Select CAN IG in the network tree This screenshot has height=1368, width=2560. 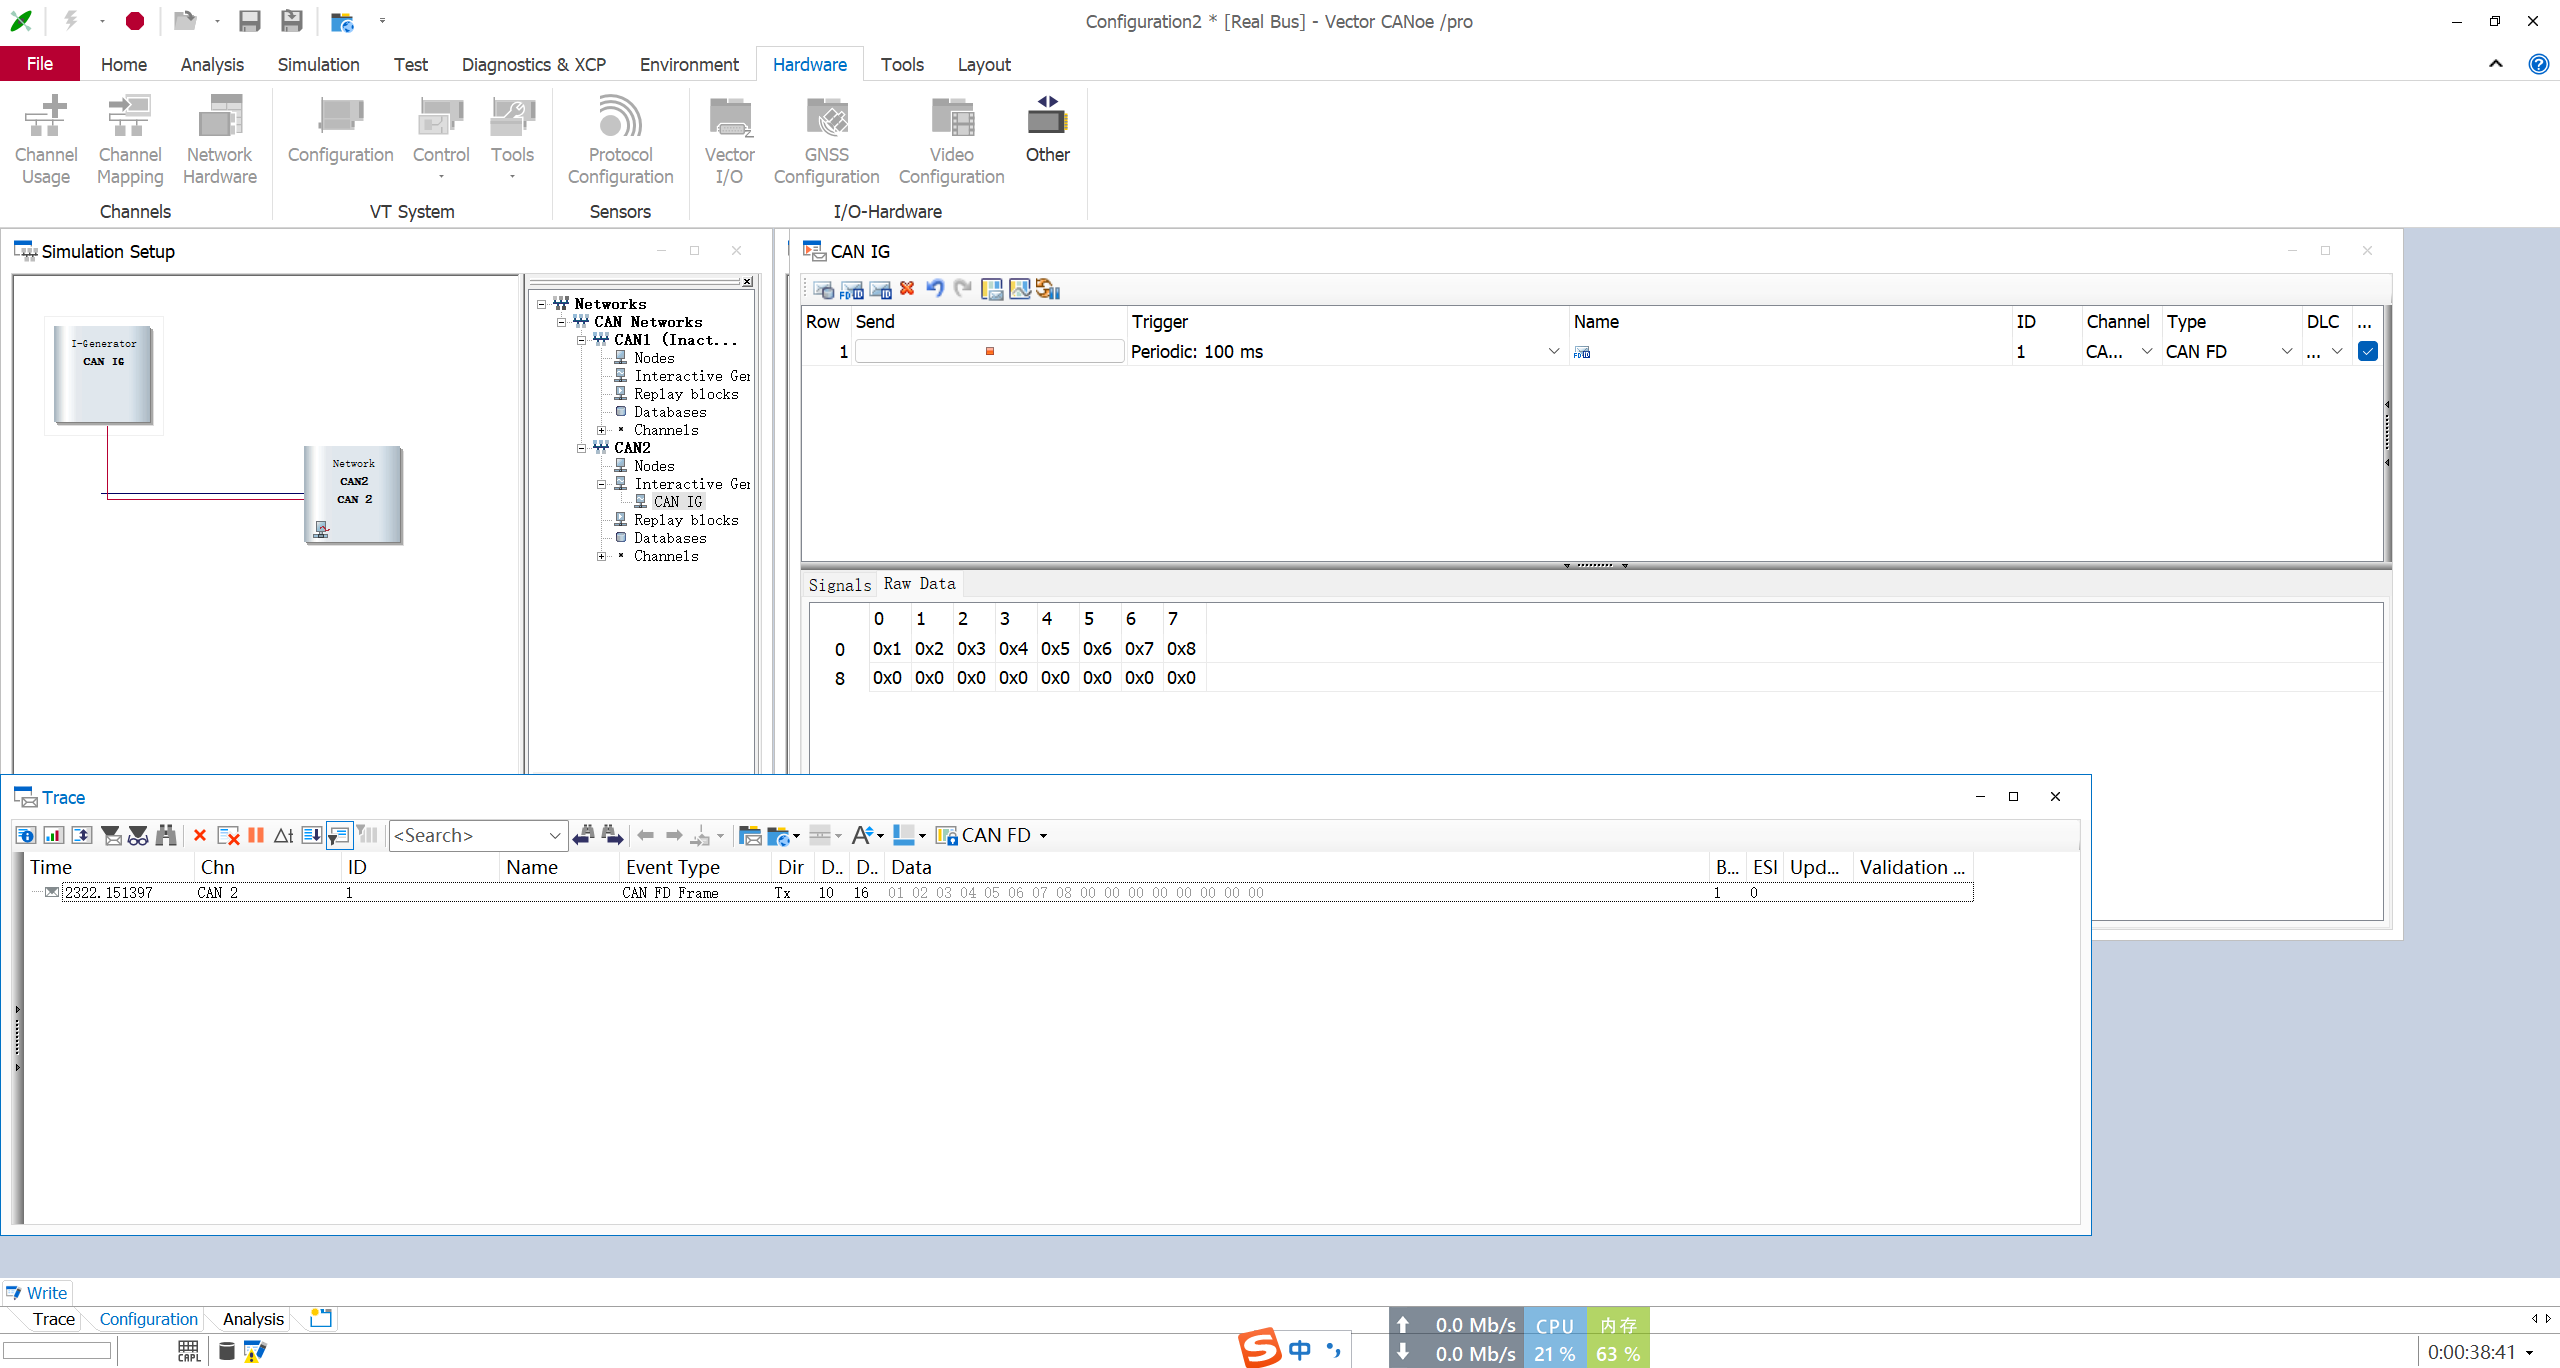(x=678, y=502)
